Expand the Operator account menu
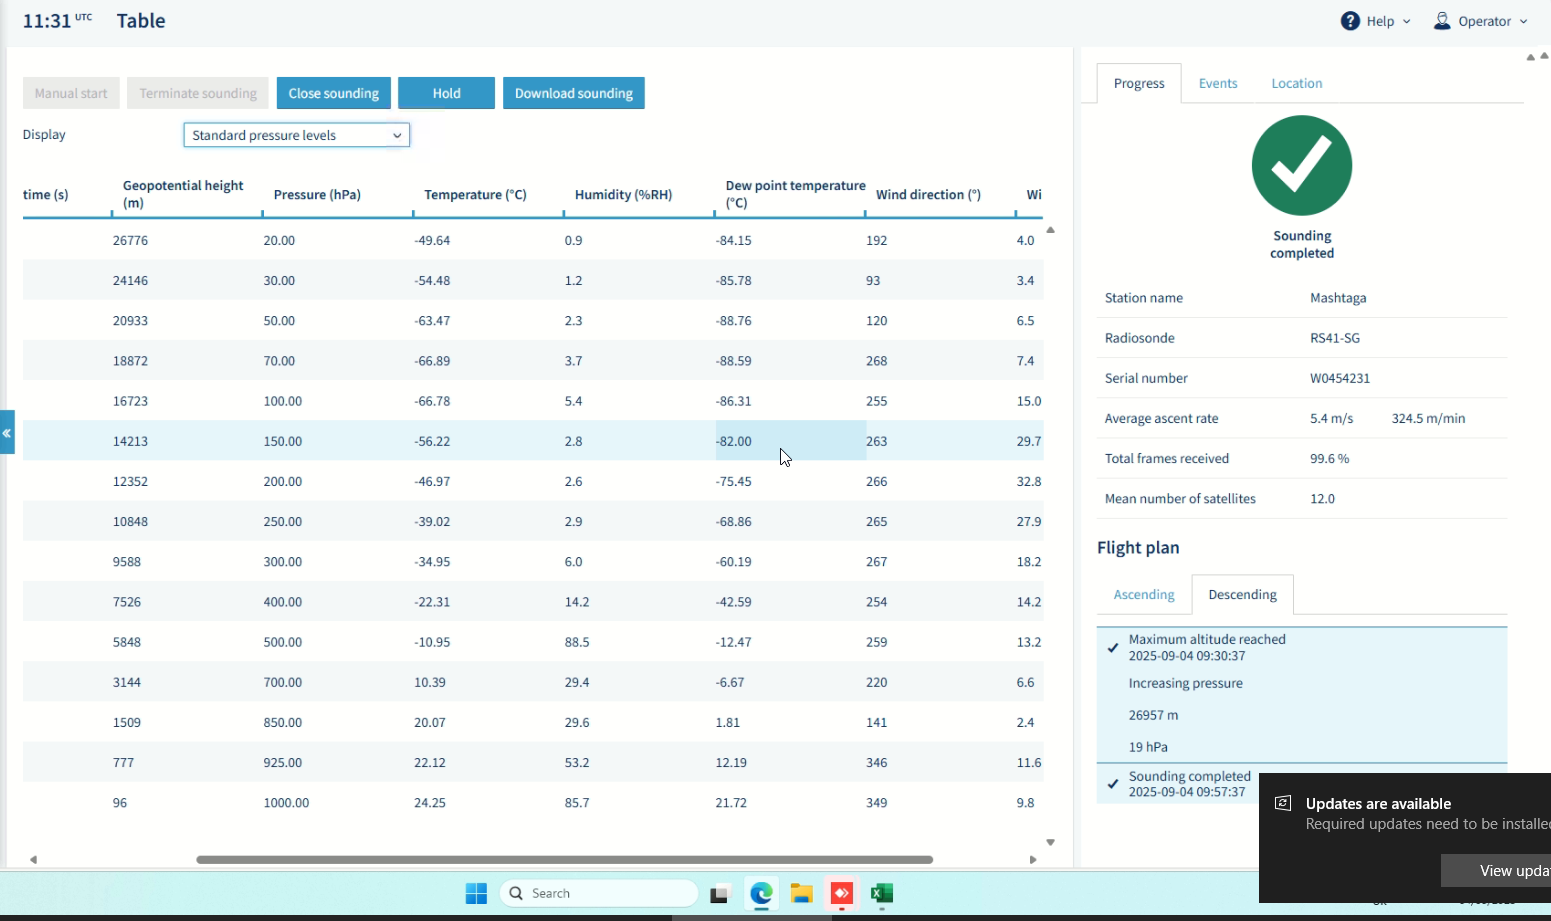 (x=1524, y=21)
